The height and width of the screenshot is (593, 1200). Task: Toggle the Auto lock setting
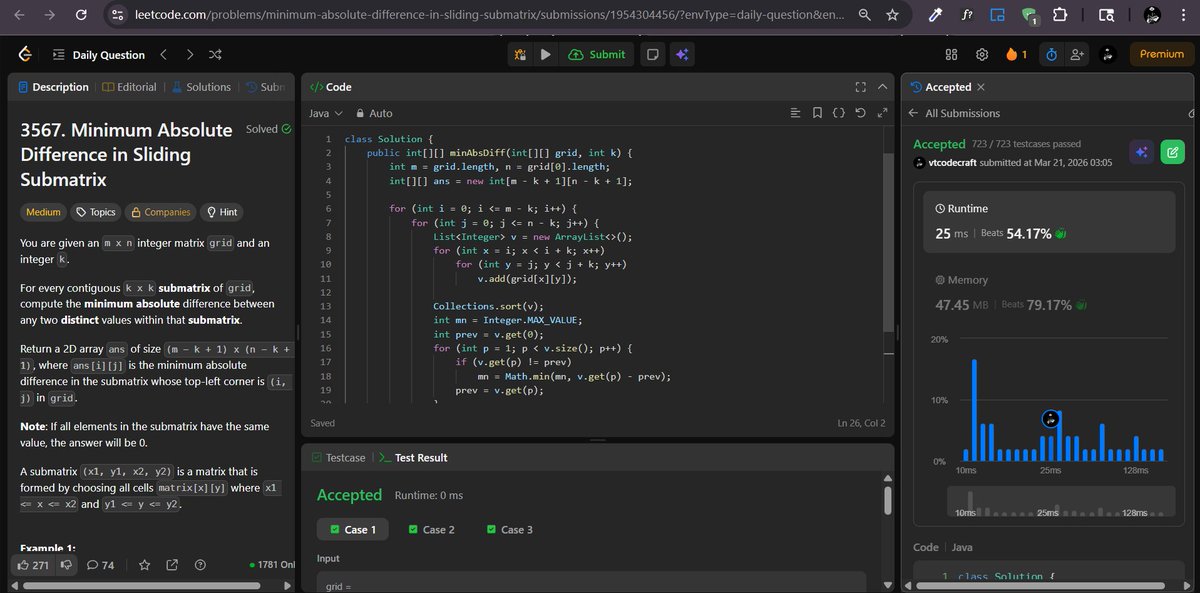(x=374, y=113)
